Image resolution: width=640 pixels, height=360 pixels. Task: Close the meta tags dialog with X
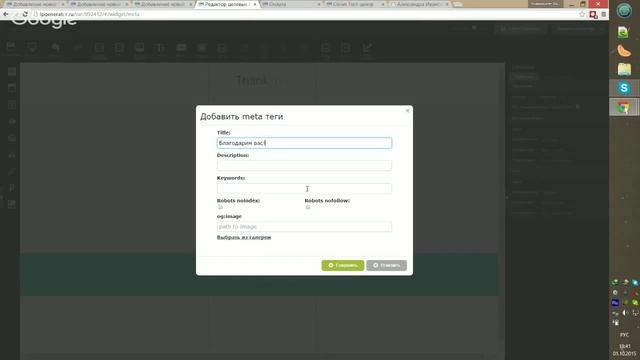[x=407, y=111]
